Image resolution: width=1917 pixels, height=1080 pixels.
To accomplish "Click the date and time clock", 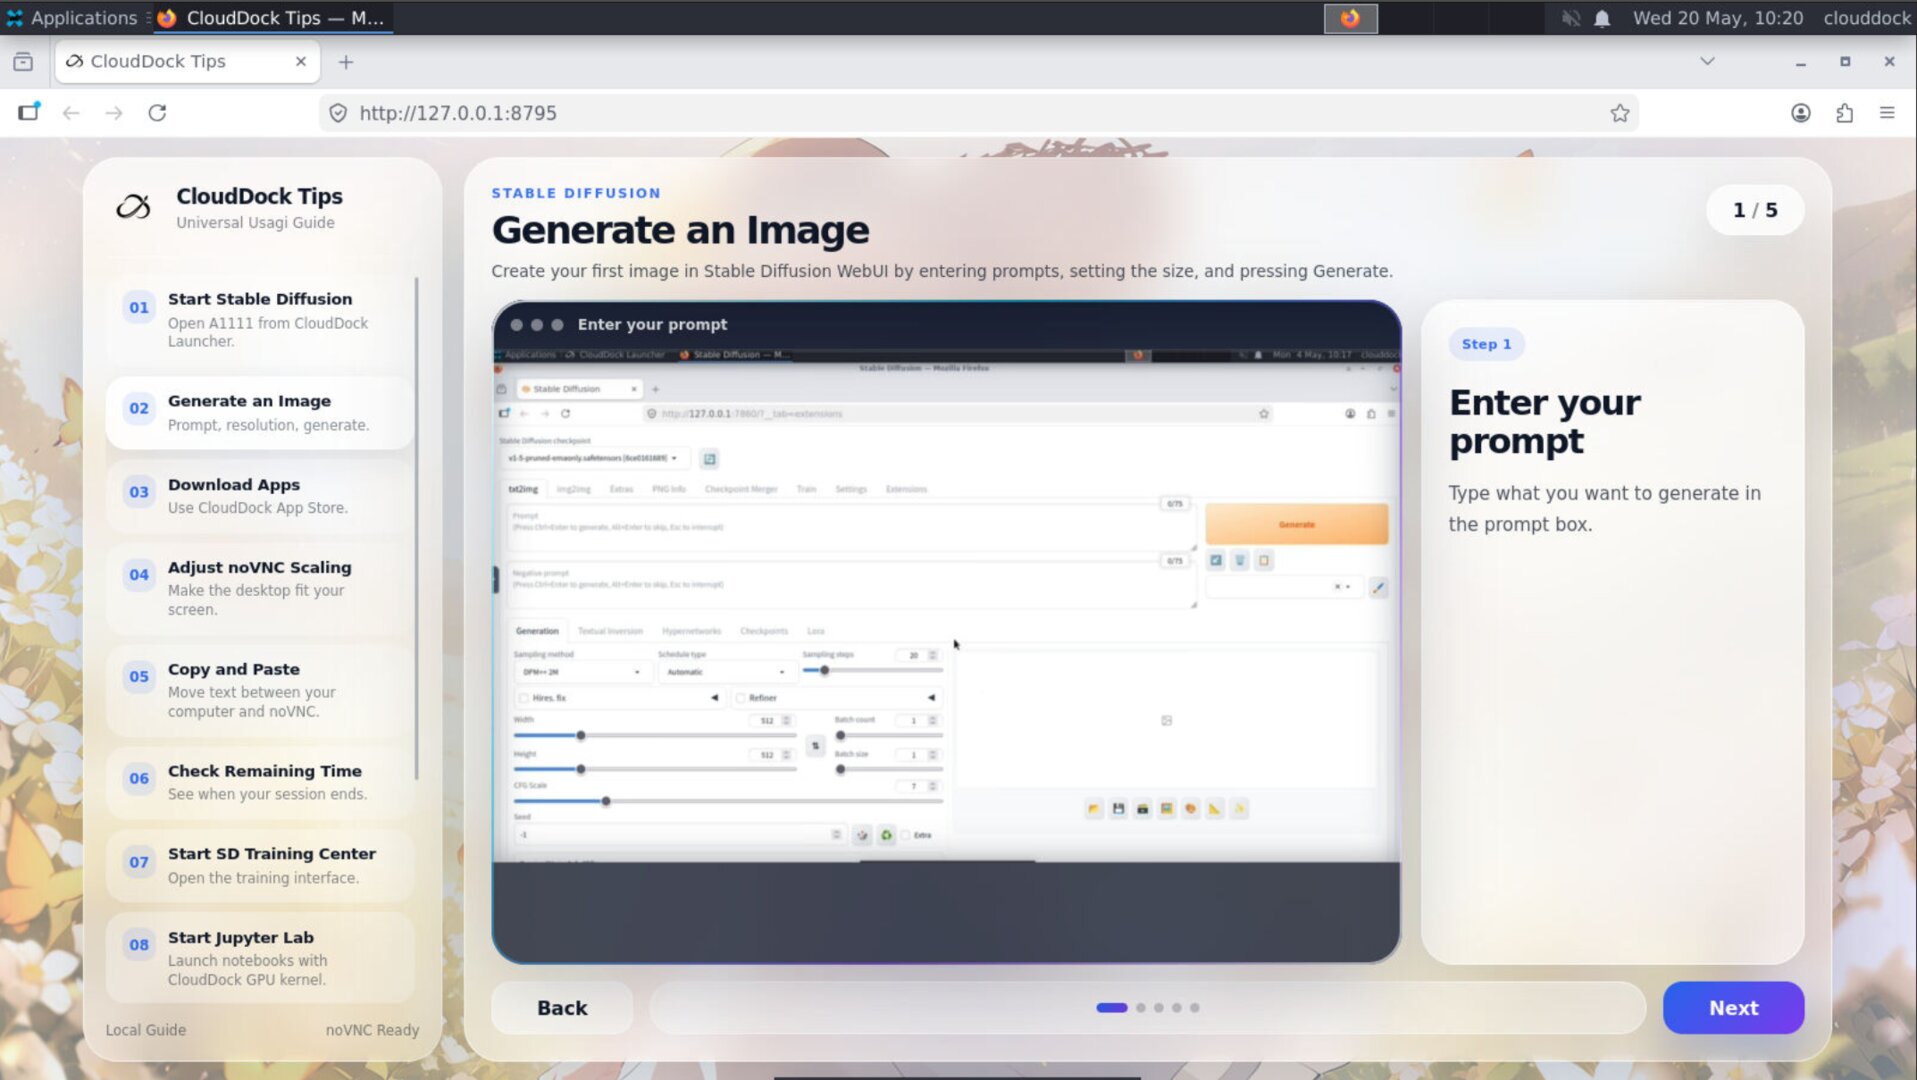I will click(x=1717, y=18).
